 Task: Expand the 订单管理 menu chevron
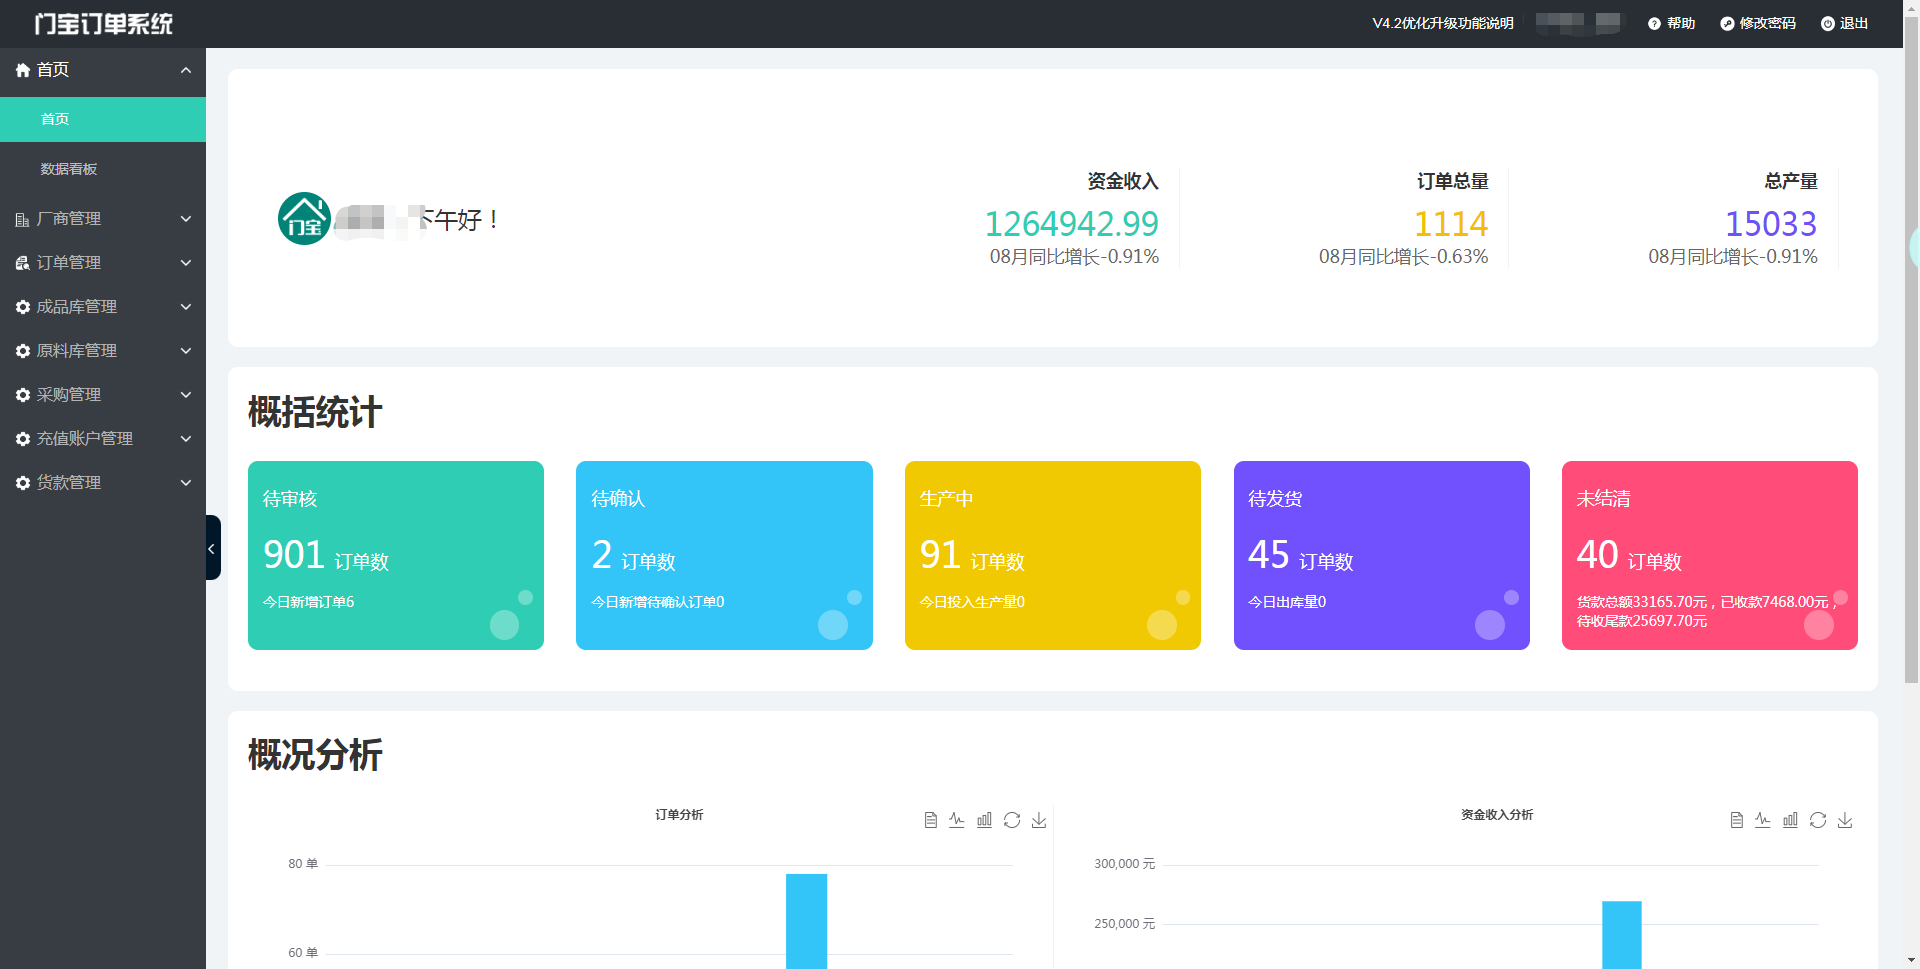(186, 263)
